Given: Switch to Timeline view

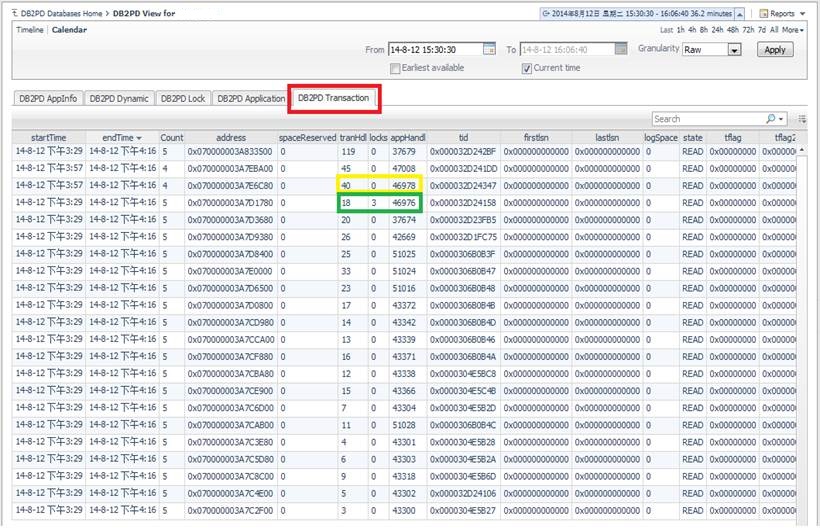Looking at the screenshot, I should click(x=29, y=30).
